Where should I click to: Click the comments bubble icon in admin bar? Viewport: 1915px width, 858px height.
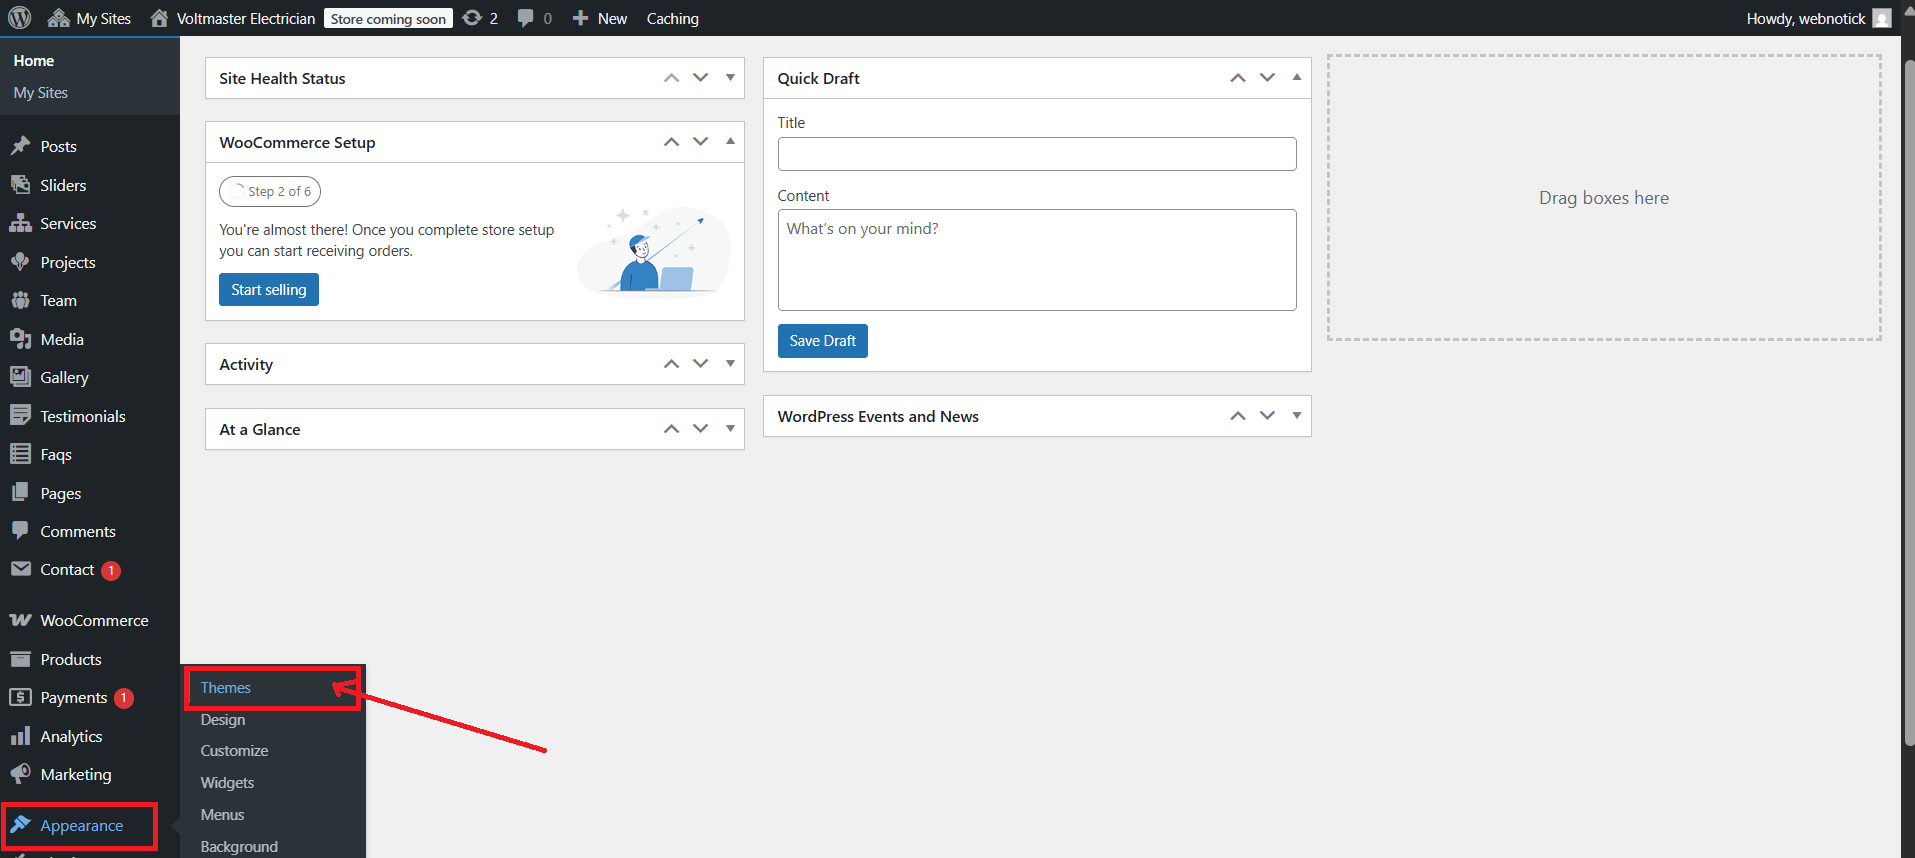point(525,18)
